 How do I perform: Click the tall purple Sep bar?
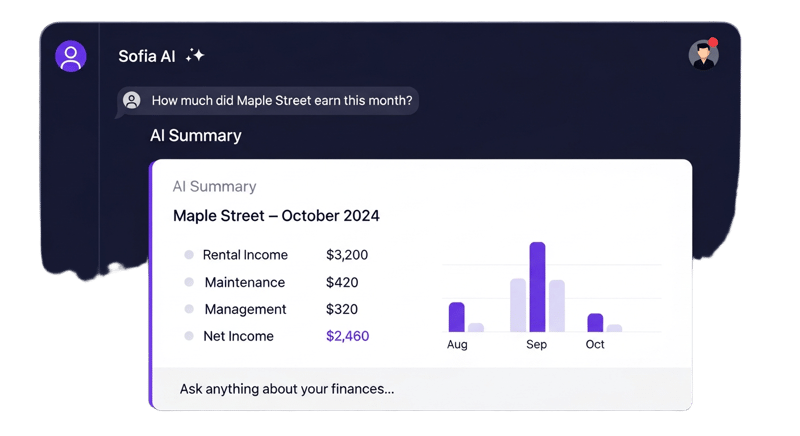[537, 287]
